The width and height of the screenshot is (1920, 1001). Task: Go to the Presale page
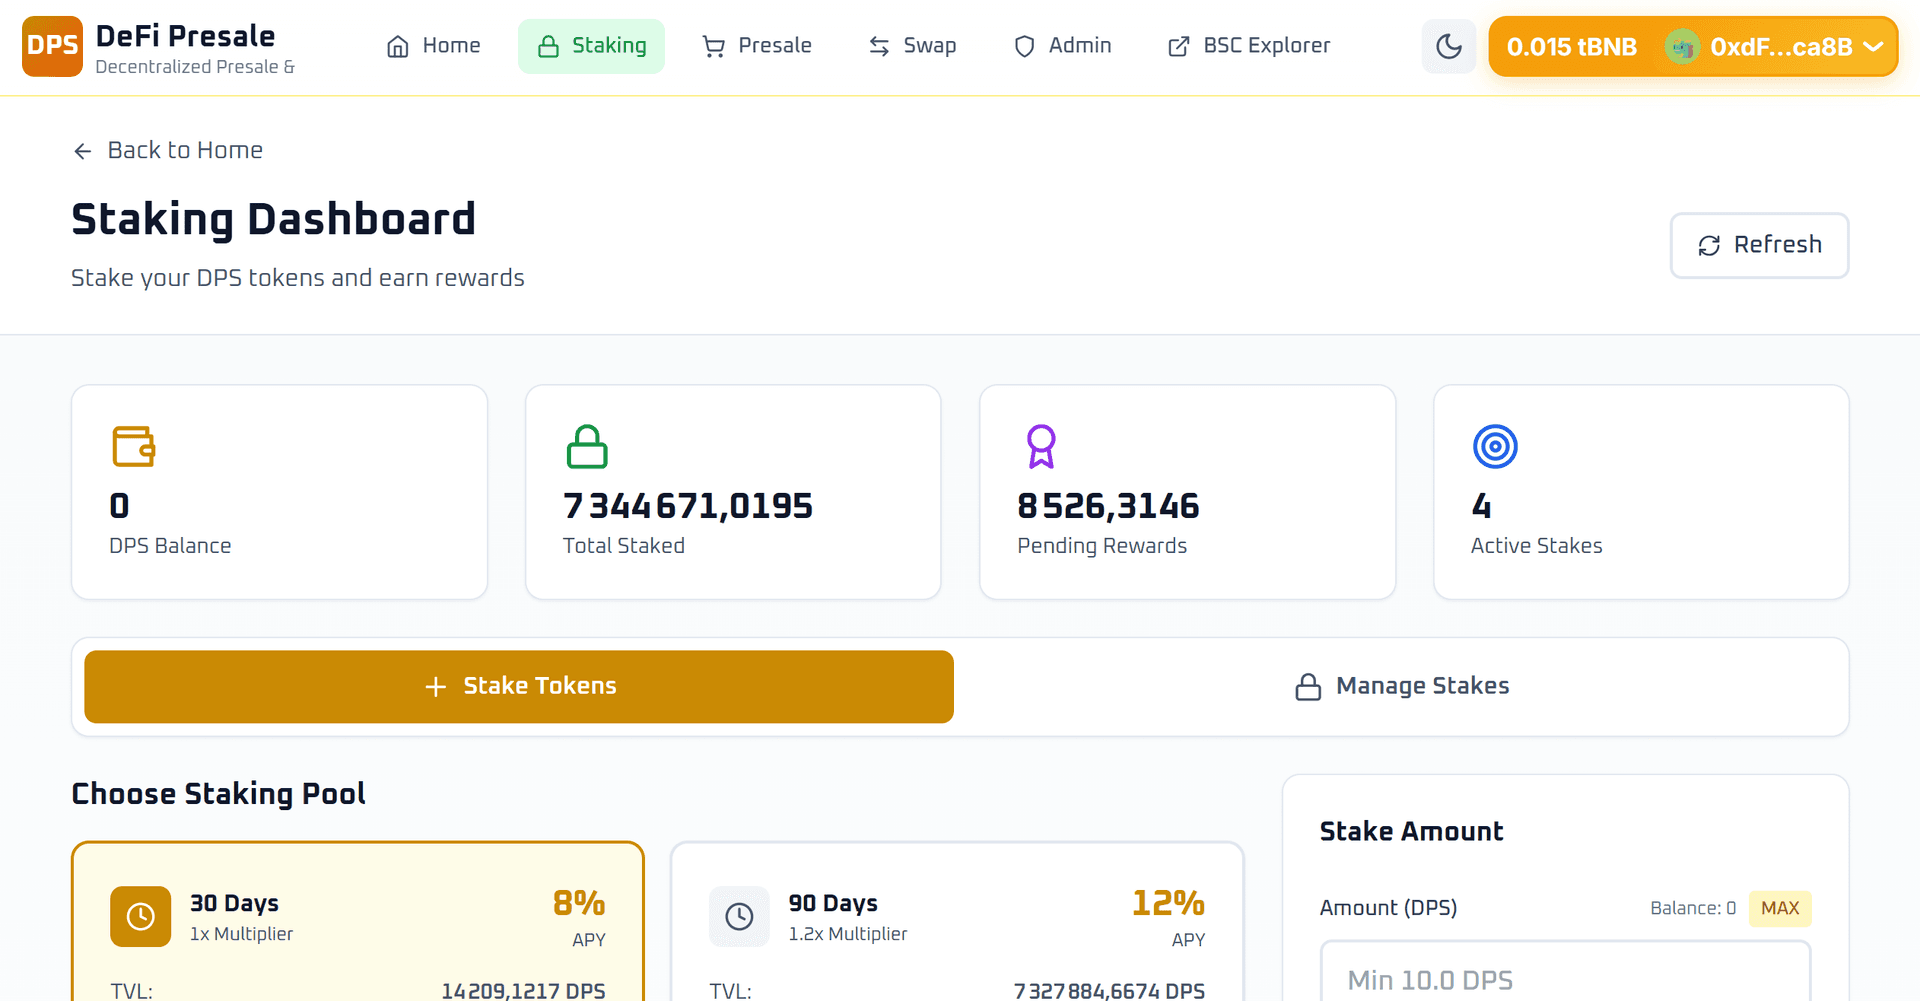point(757,46)
